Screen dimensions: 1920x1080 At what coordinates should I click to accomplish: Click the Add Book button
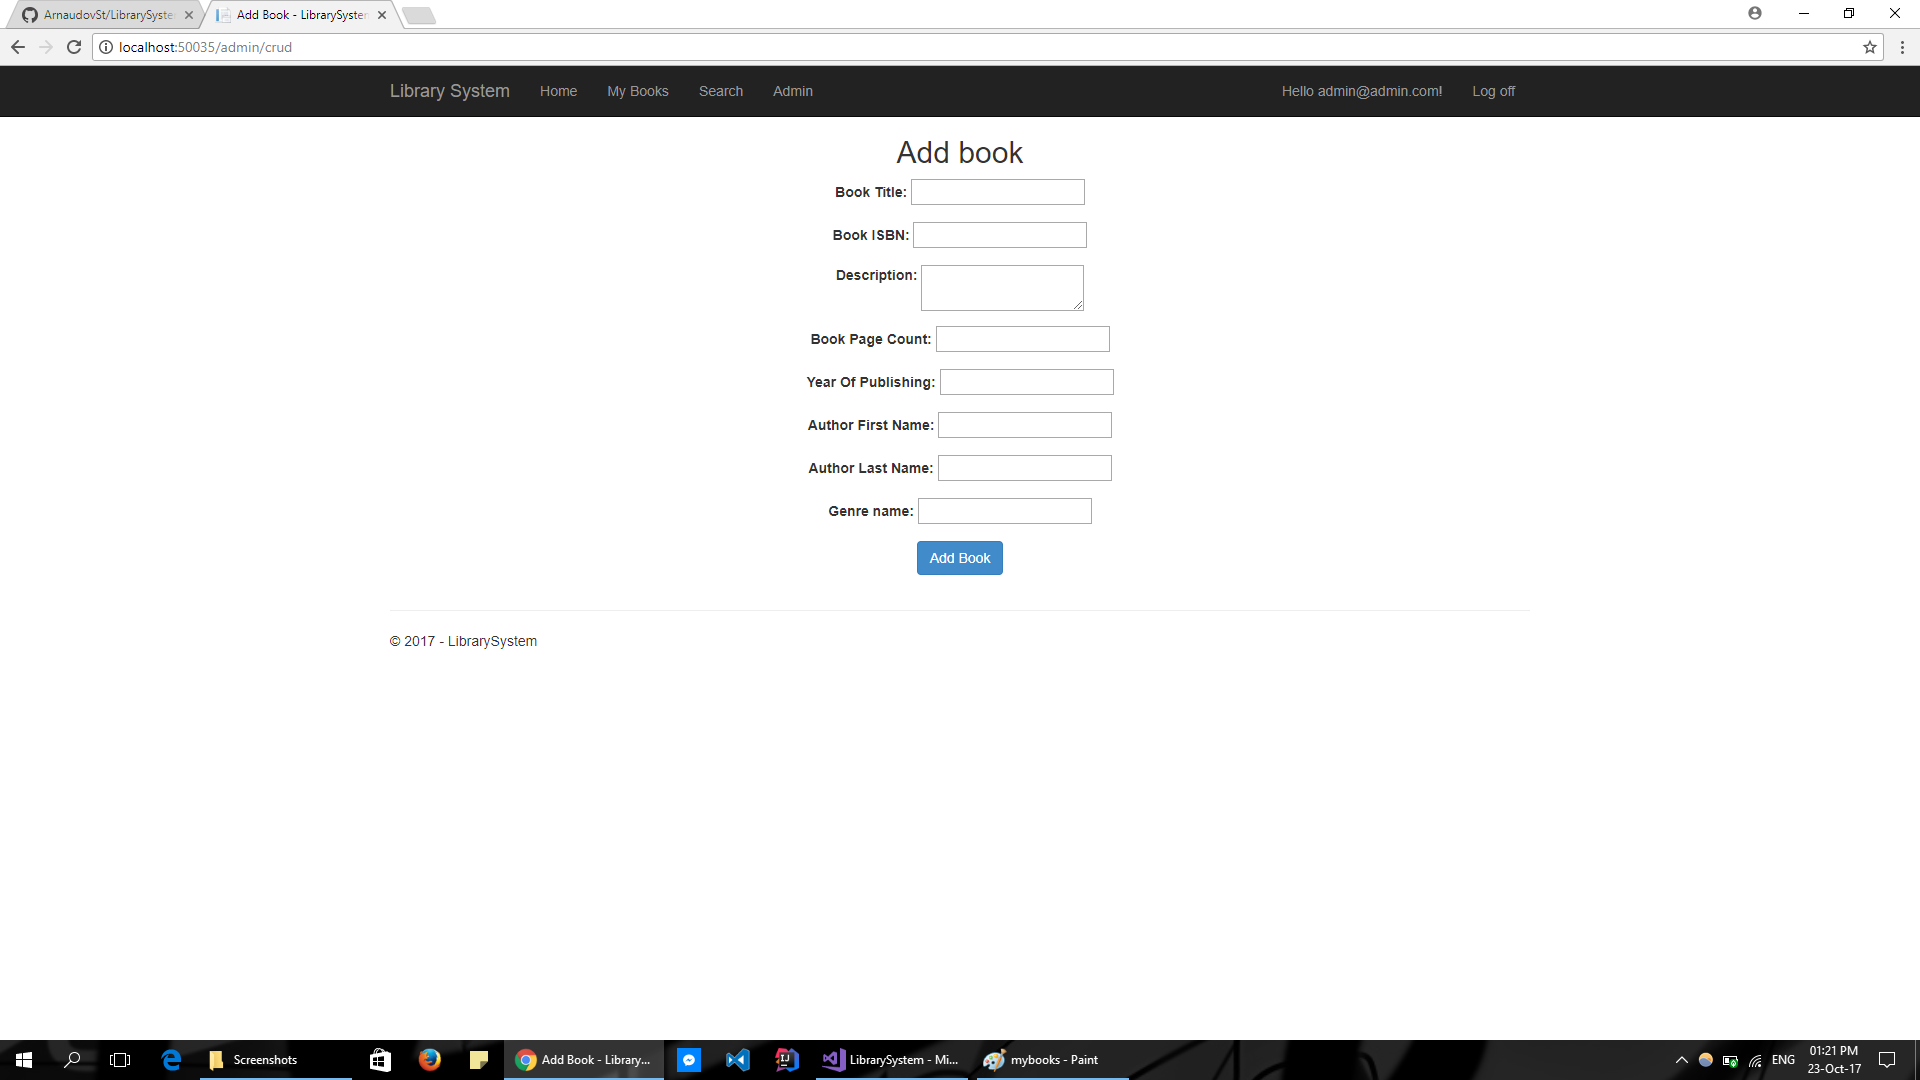coord(959,558)
